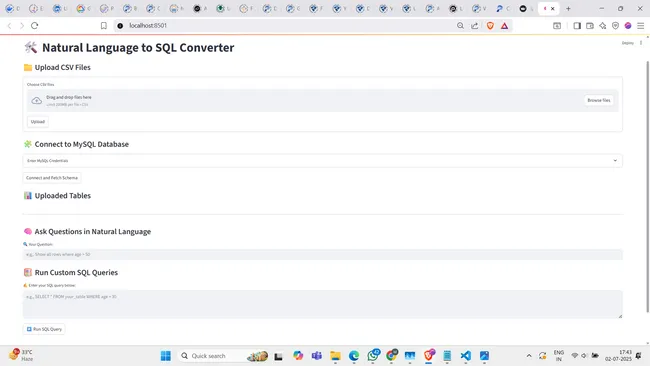The image size is (650, 366).
Task: Click the page vertical scrollbar
Action: coord(648,187)
